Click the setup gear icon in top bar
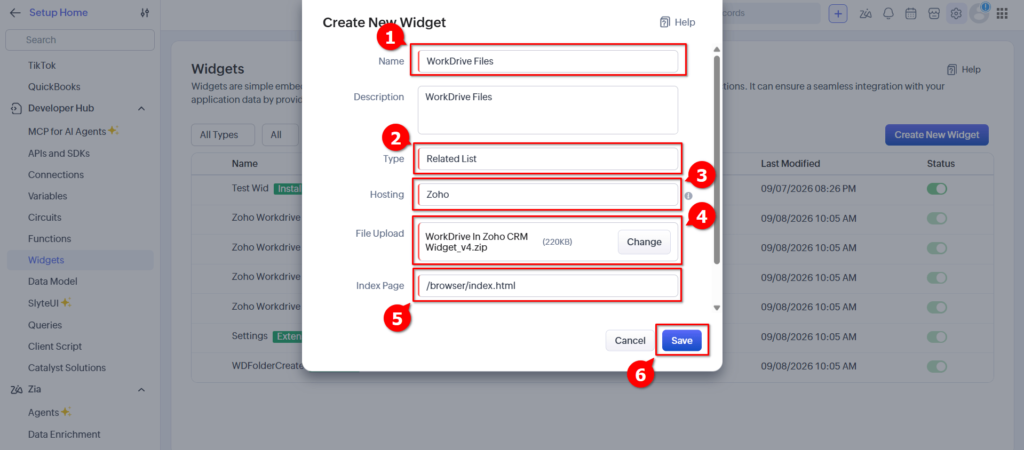Screen dimensions: 1024x450 956,13
